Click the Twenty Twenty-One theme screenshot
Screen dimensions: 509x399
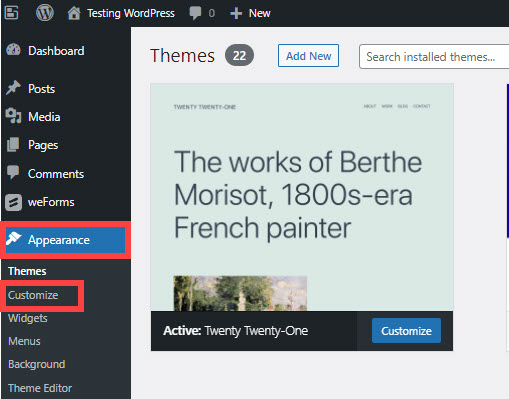[x=302, y=197]
